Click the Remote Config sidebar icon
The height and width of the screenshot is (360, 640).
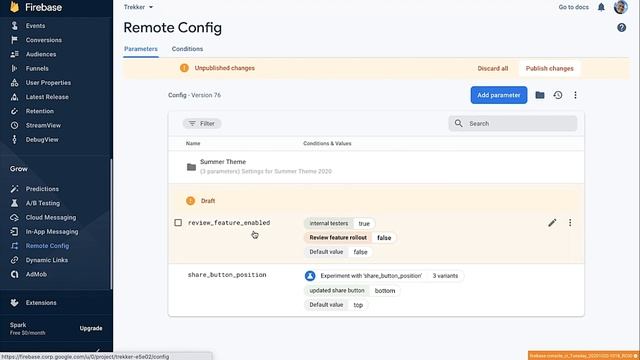(x=14, y=246)
